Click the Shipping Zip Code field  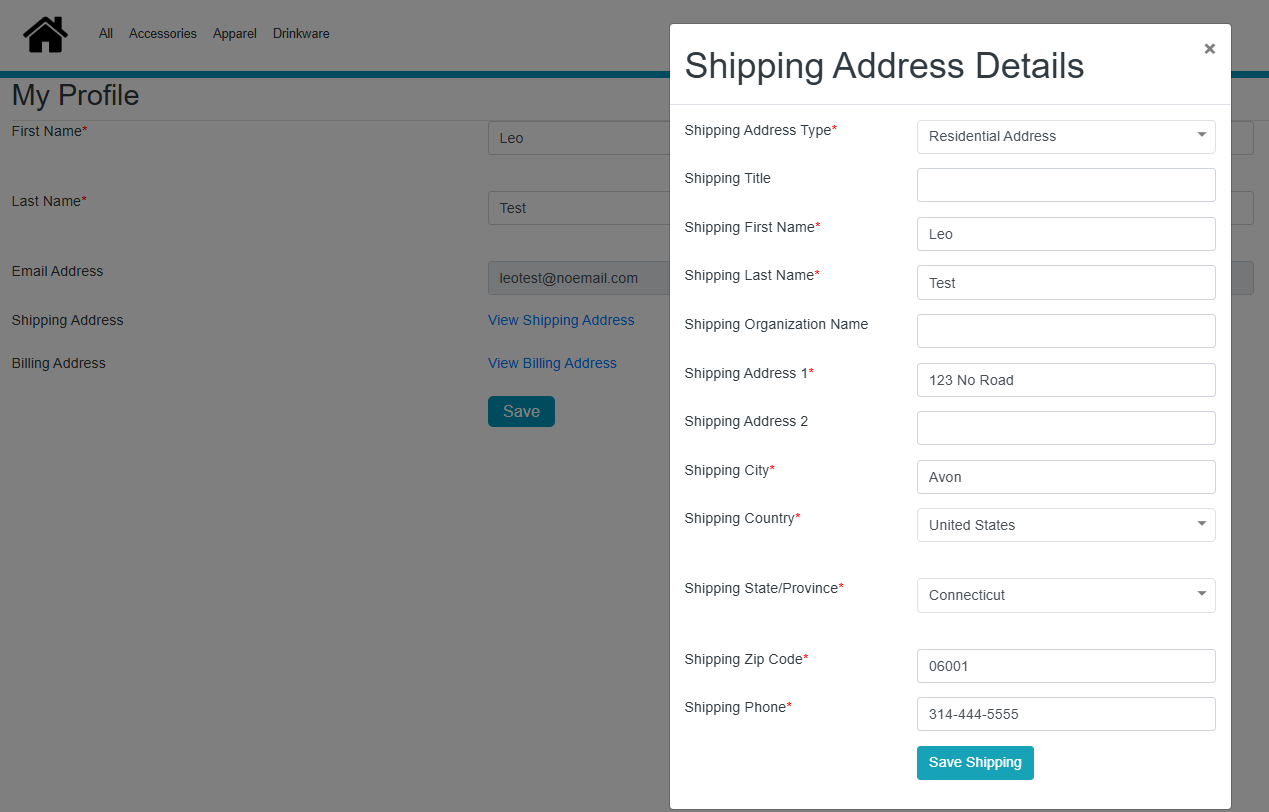point(1065,666)
